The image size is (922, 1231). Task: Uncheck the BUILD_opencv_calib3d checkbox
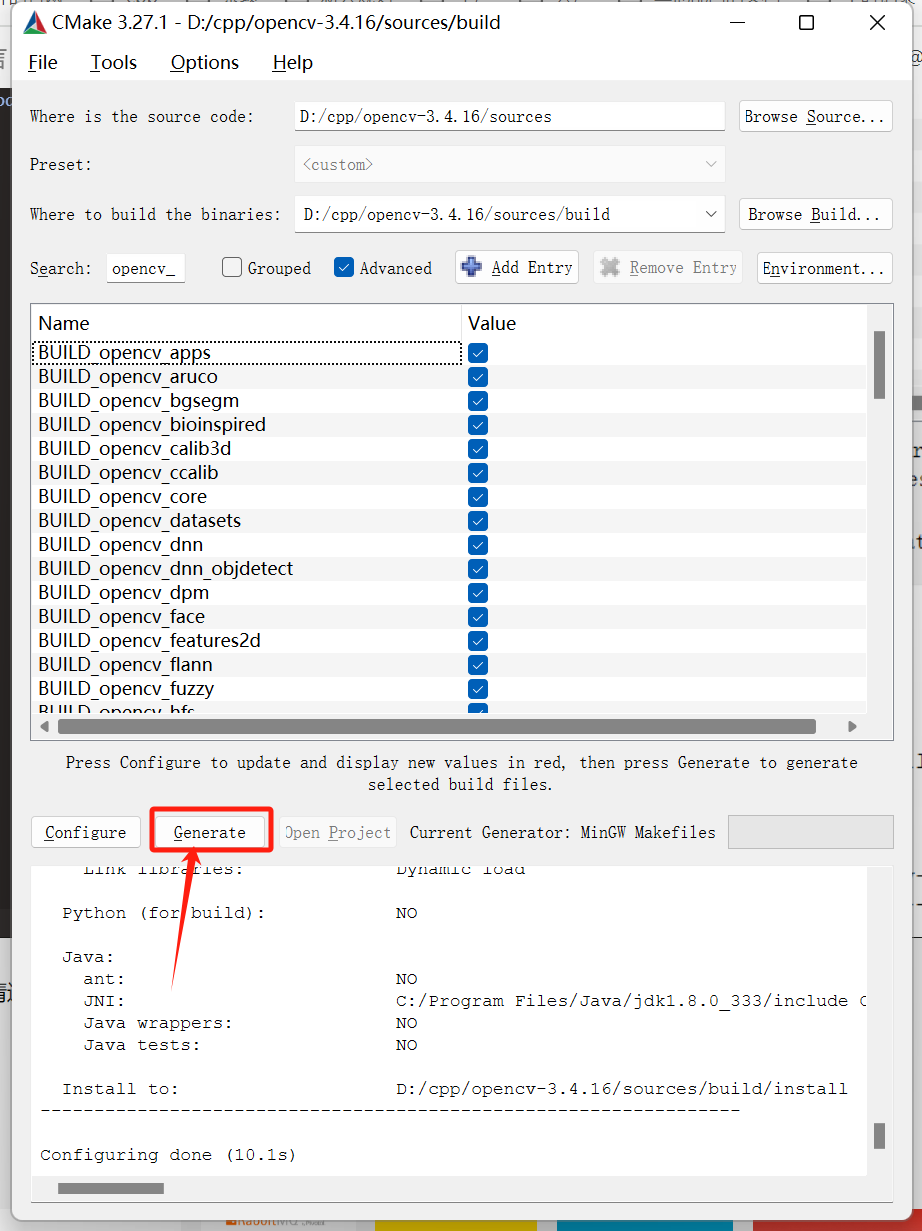pos(478,449)
